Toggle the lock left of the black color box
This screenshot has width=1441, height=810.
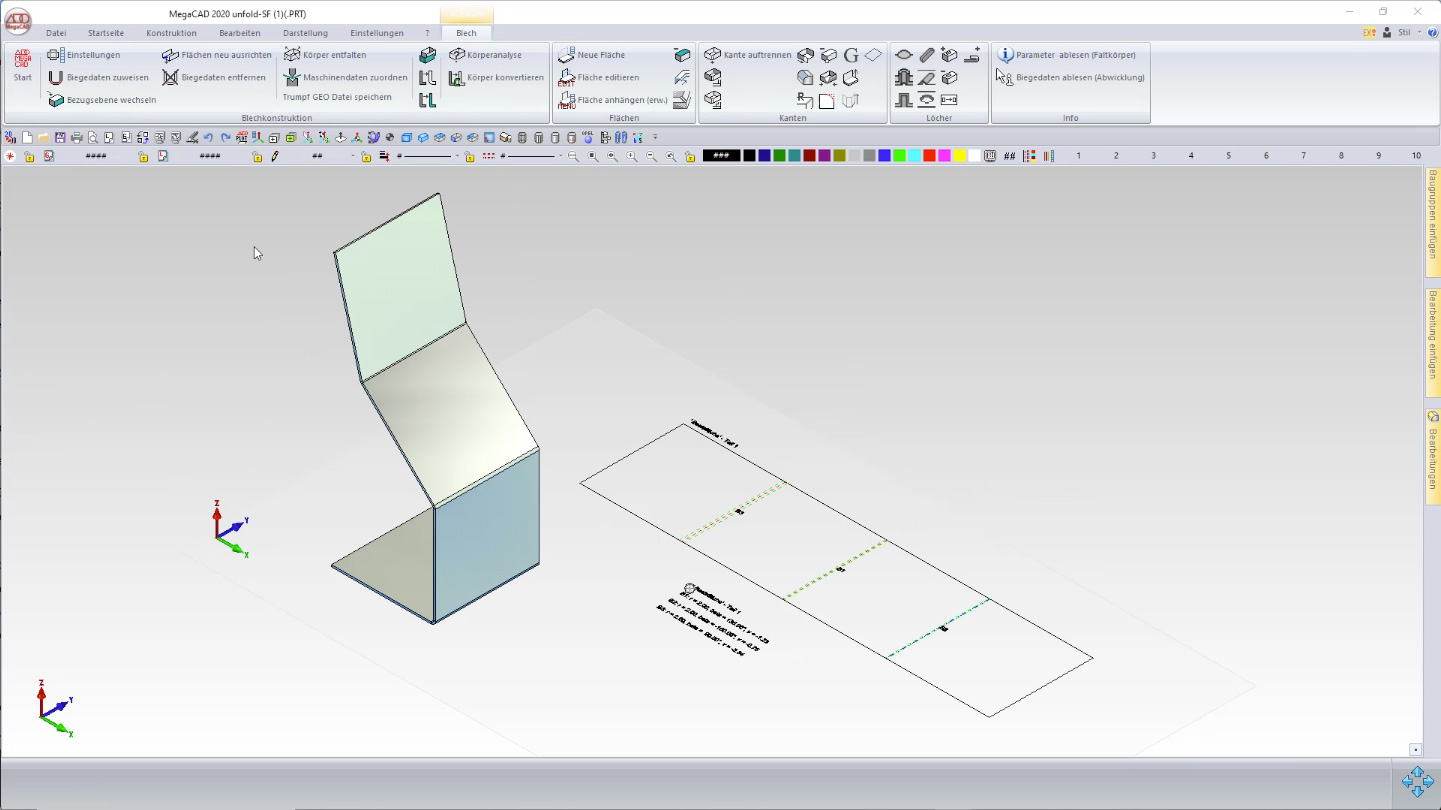[690, 157]
